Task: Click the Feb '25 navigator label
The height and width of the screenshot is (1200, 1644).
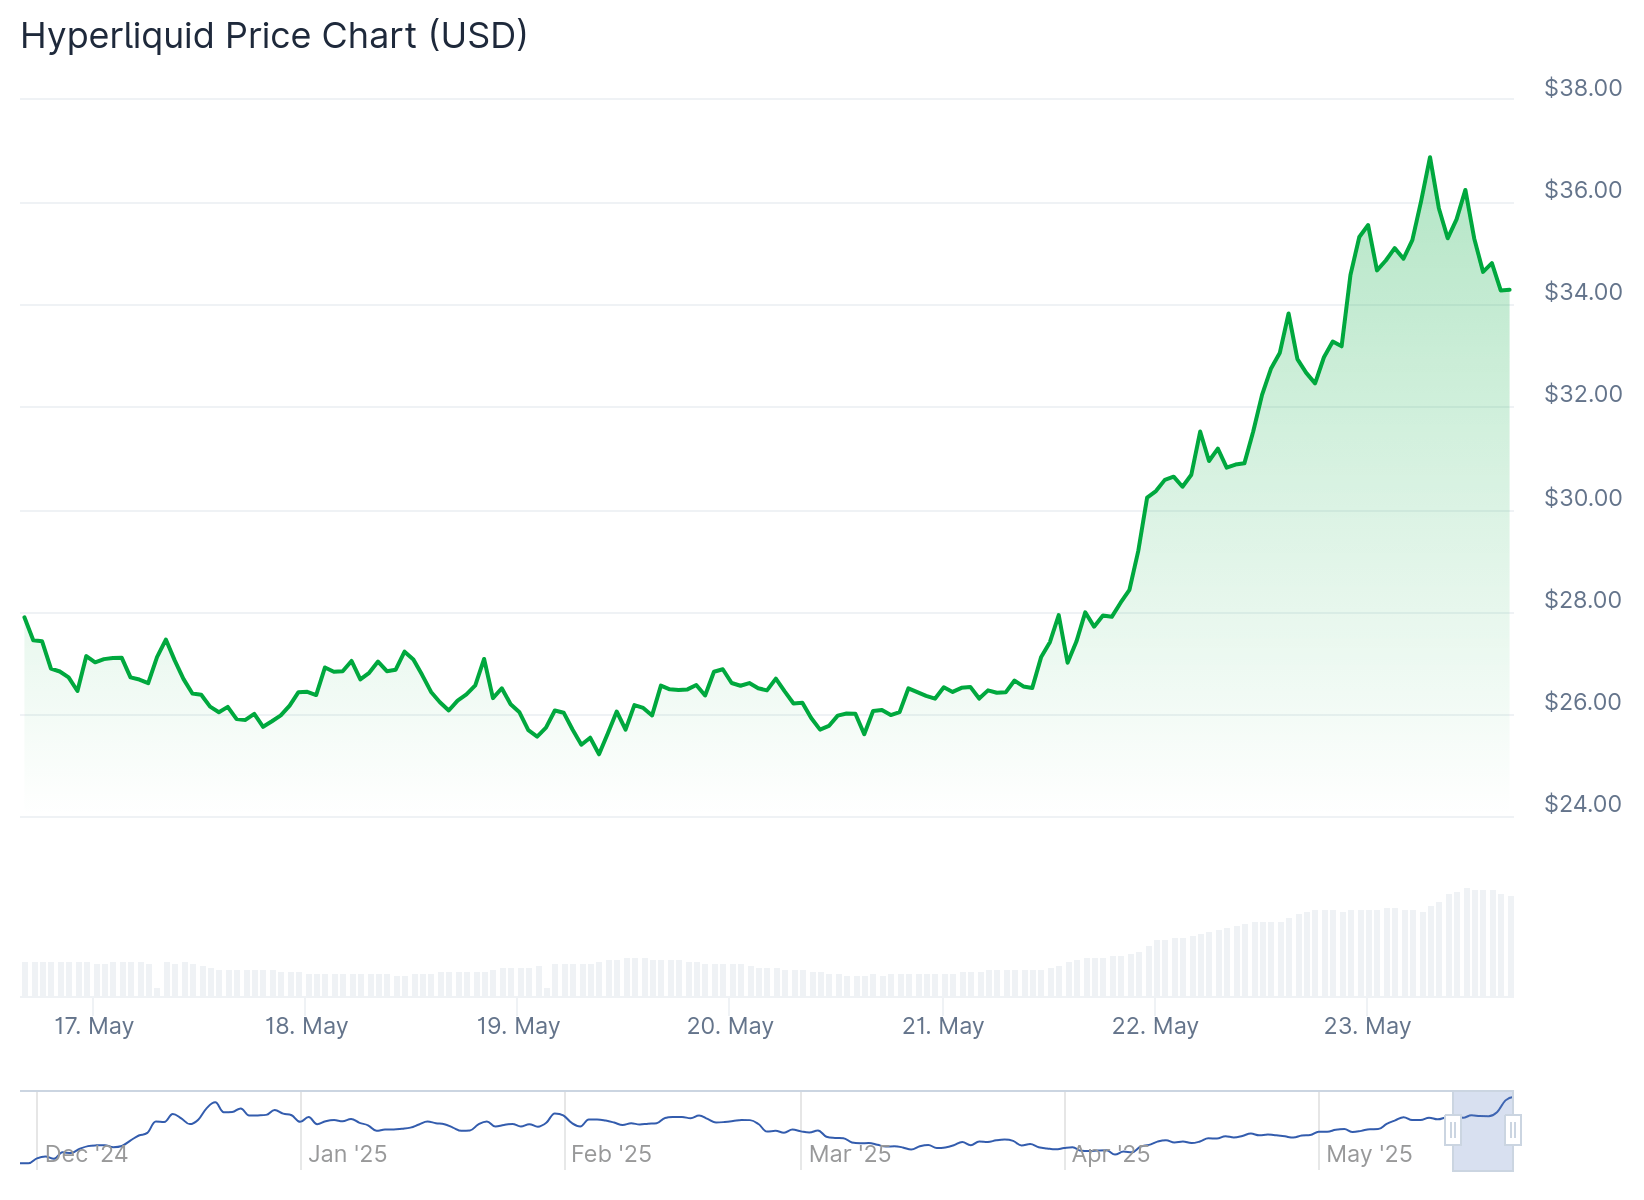Action: click(x=611, y=1154)
